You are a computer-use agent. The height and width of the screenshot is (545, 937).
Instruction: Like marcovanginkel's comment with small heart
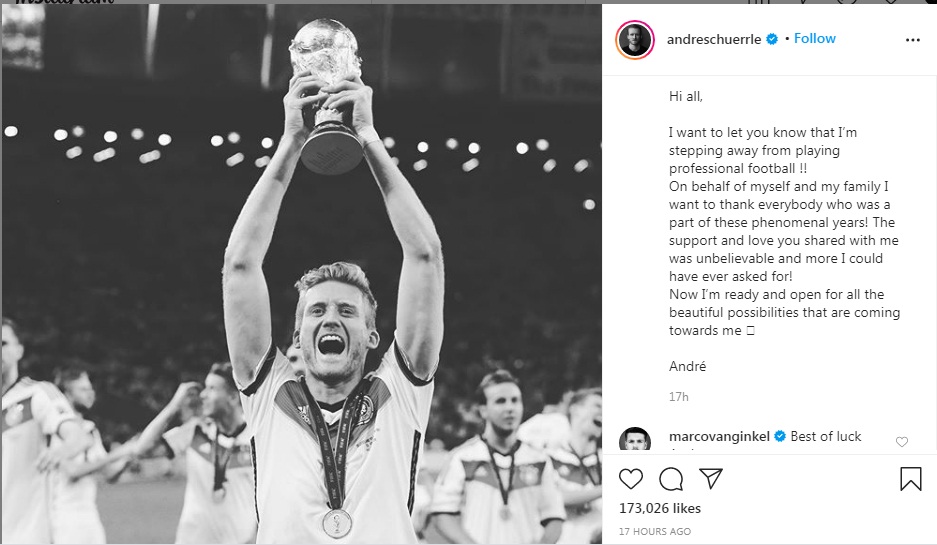coord(902,442)
